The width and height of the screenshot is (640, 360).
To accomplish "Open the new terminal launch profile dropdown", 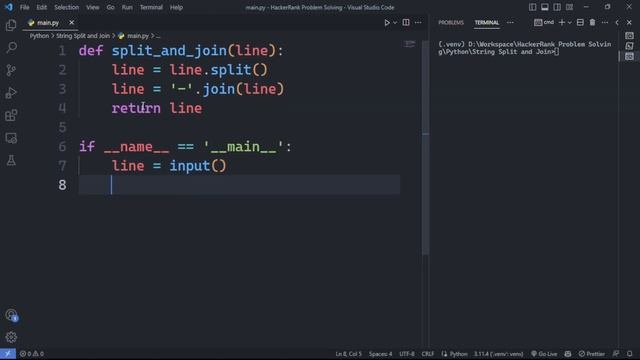I will click(x=569, y=22).
